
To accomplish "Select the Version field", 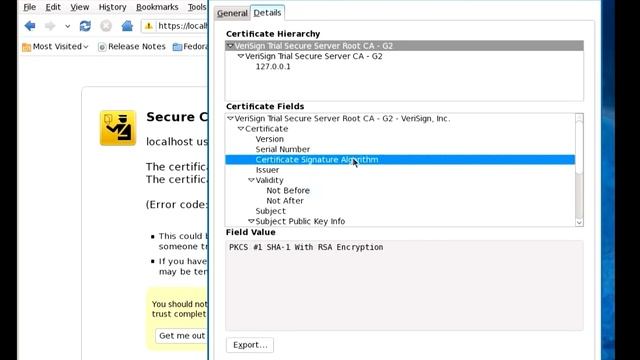I will tap(269, 139).
